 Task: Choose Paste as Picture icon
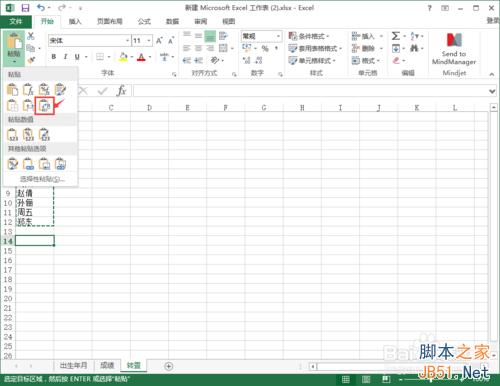(44, 164)
